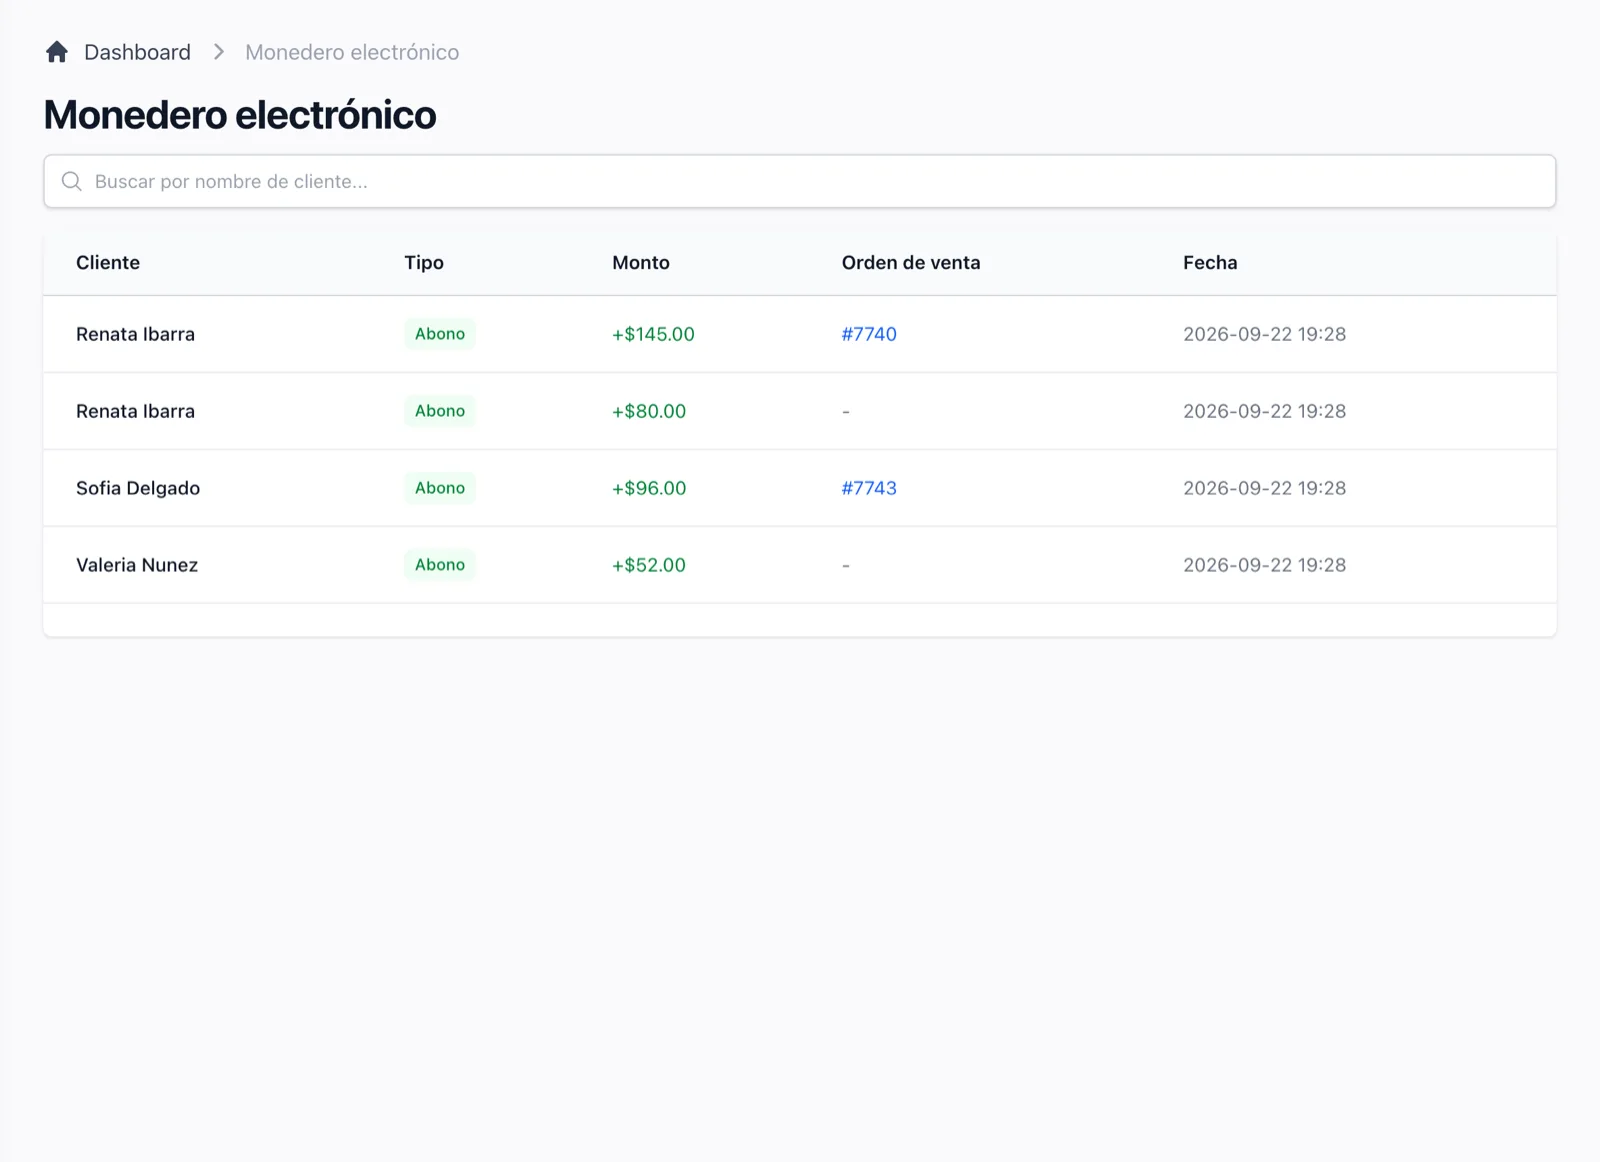1600x1162 pixels.
Task: Click the date in Sofia Delgado row
Action: [x=1264, y=488]
